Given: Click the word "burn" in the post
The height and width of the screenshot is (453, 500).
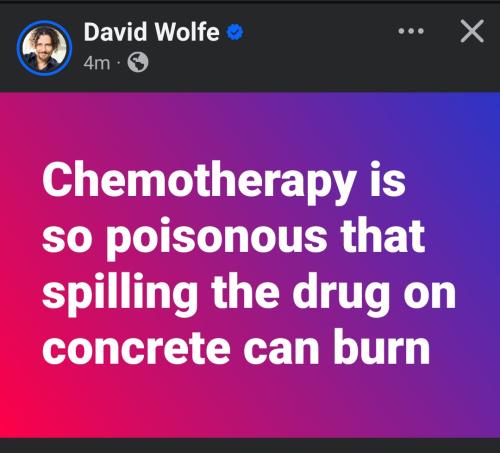Looking at the screenshot, I should [x=382, y=347].
